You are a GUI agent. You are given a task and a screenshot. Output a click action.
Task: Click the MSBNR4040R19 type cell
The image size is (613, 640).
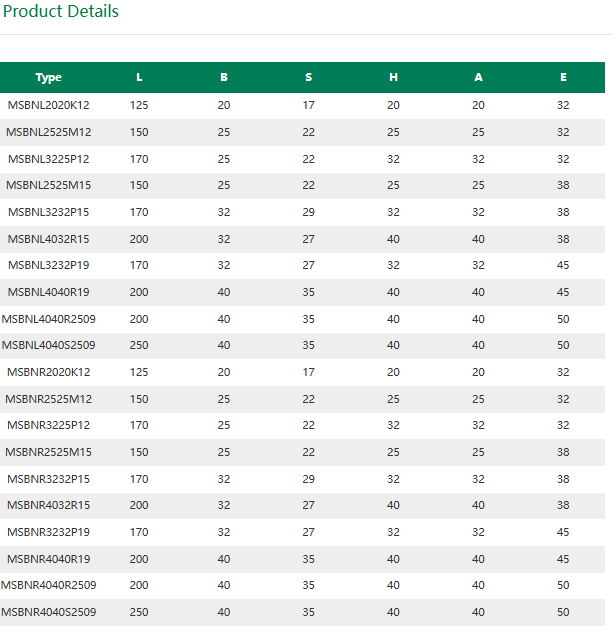49,559
